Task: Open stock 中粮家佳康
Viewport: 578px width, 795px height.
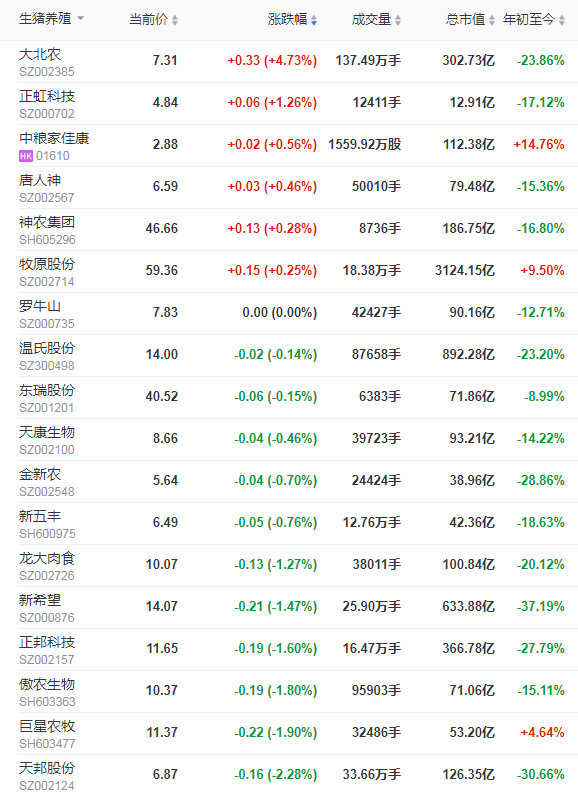Action: [x=54, y=138]
